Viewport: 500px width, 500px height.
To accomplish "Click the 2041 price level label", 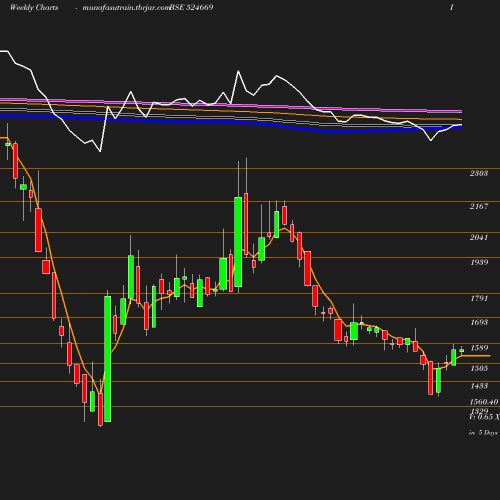I will pos(479,237).
